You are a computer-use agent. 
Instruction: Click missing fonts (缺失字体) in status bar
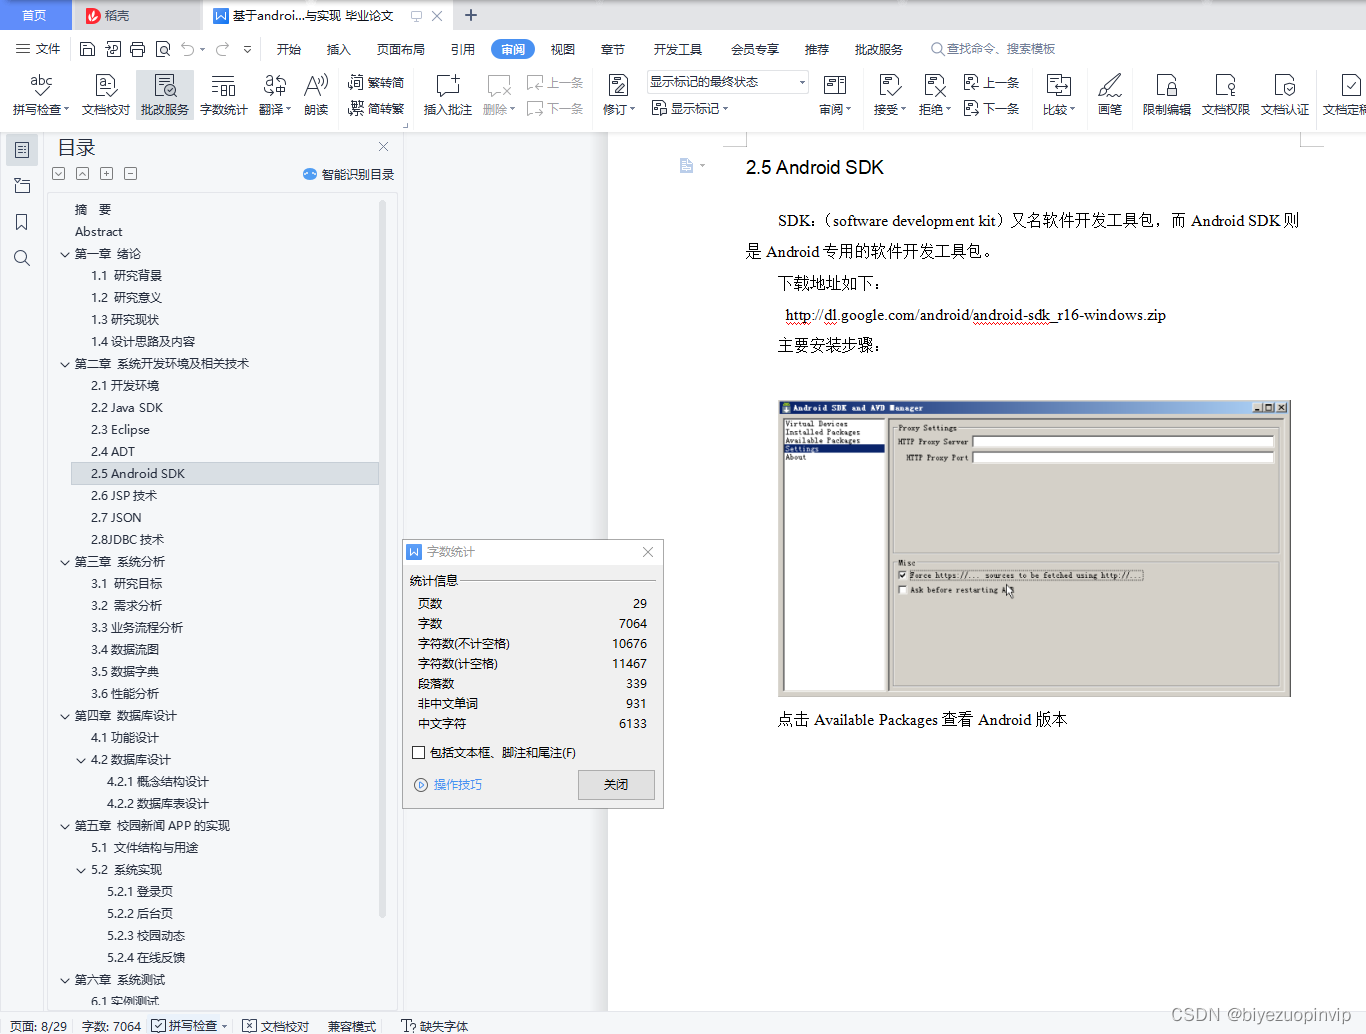coord(435,1026)
